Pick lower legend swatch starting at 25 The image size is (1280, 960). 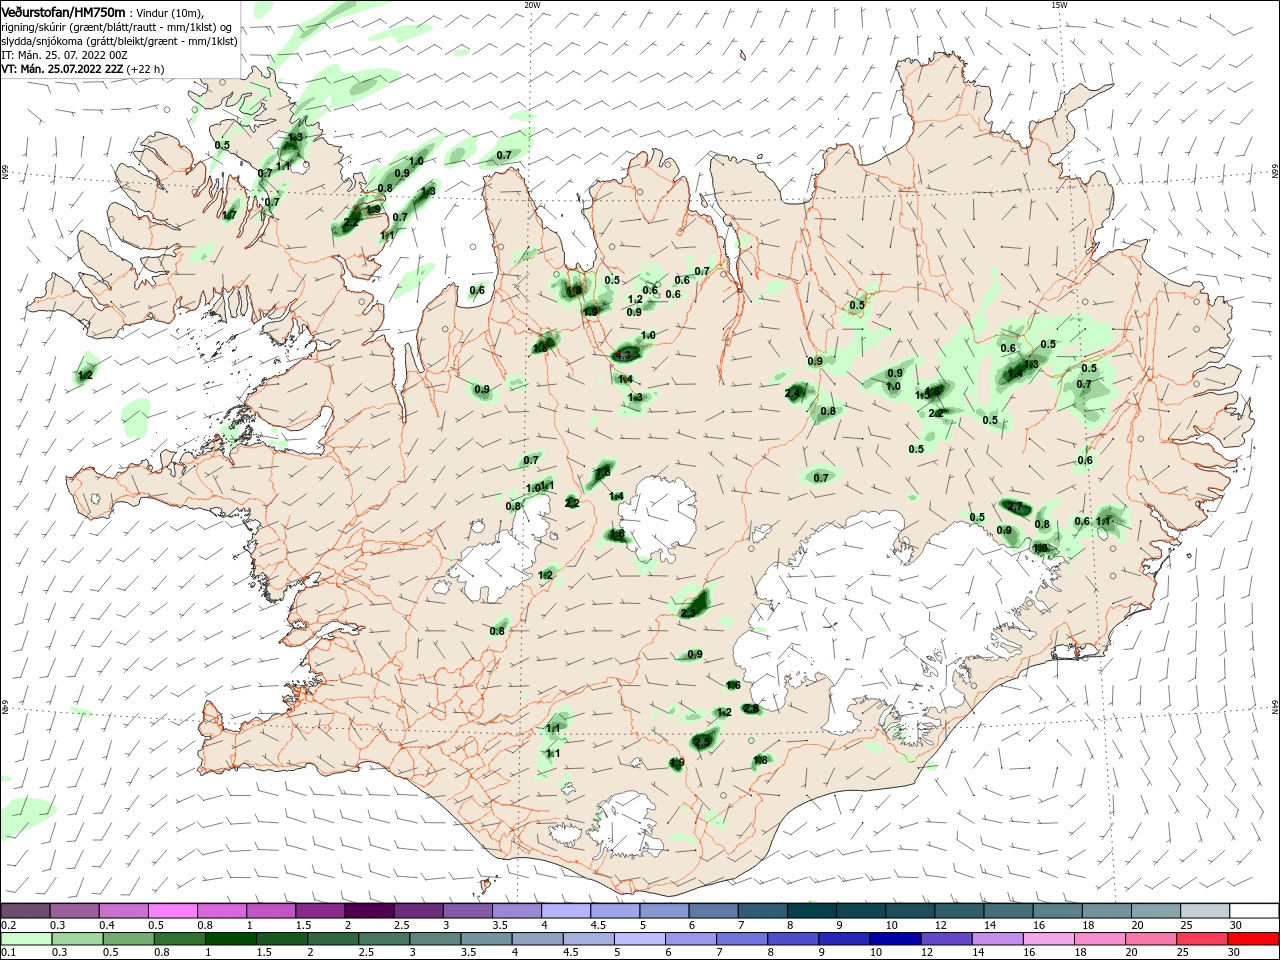pyautogui.click(x=1201, y=940)
